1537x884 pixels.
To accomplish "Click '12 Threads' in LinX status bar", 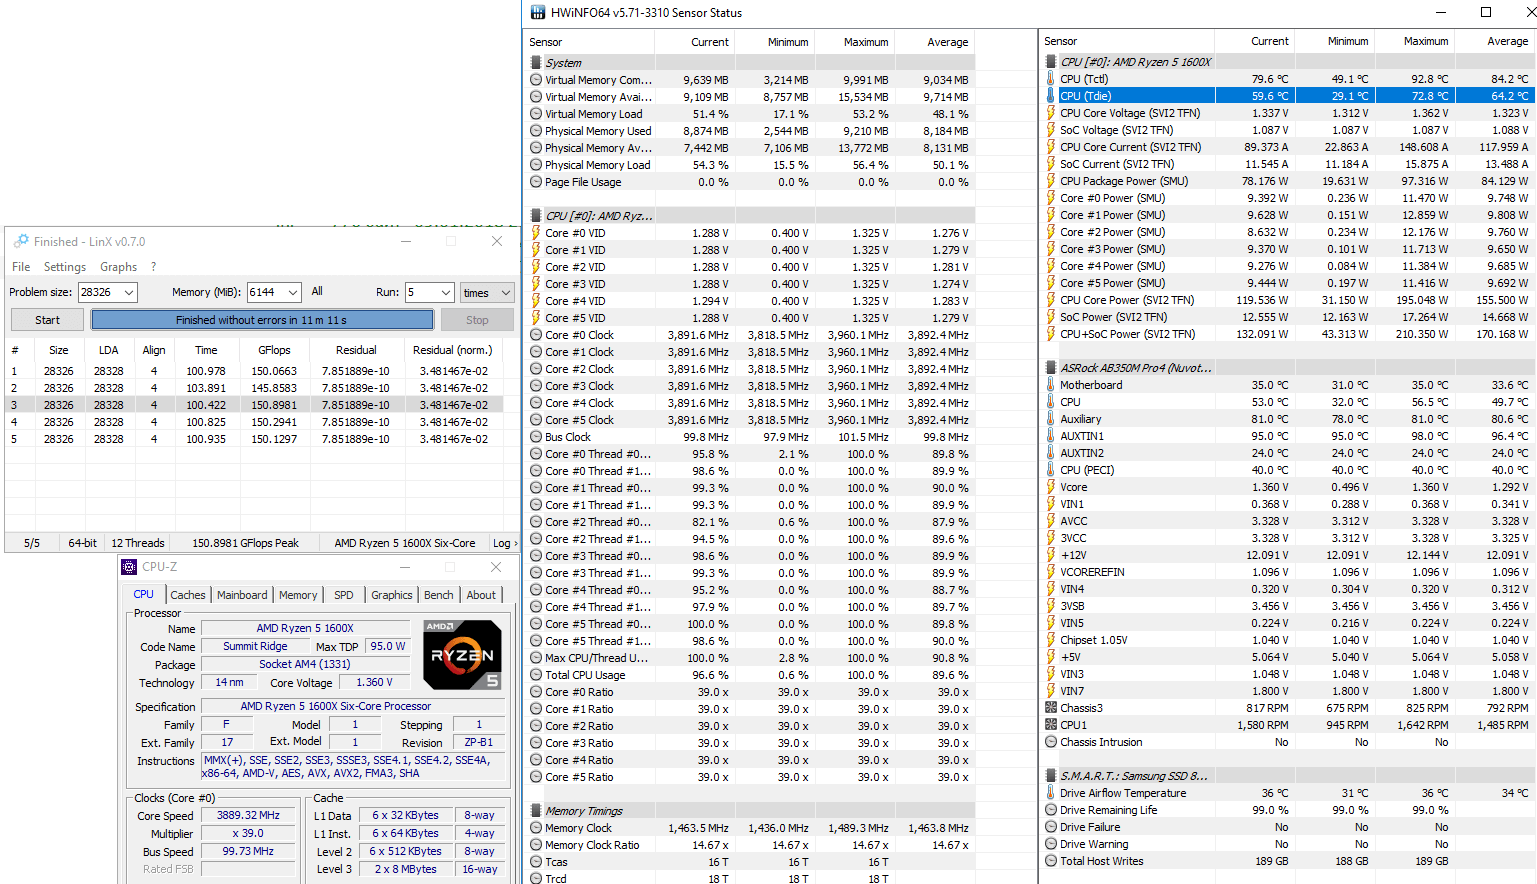I will pos(138,543).
